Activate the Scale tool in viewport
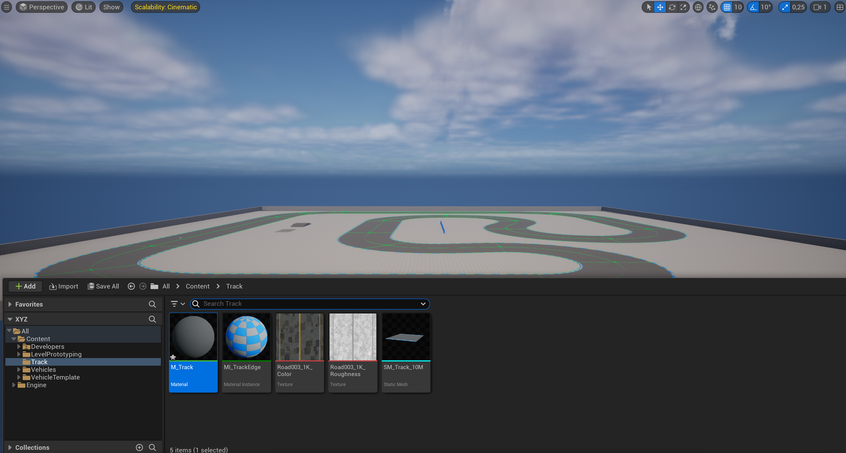 [x=683, y=7]
